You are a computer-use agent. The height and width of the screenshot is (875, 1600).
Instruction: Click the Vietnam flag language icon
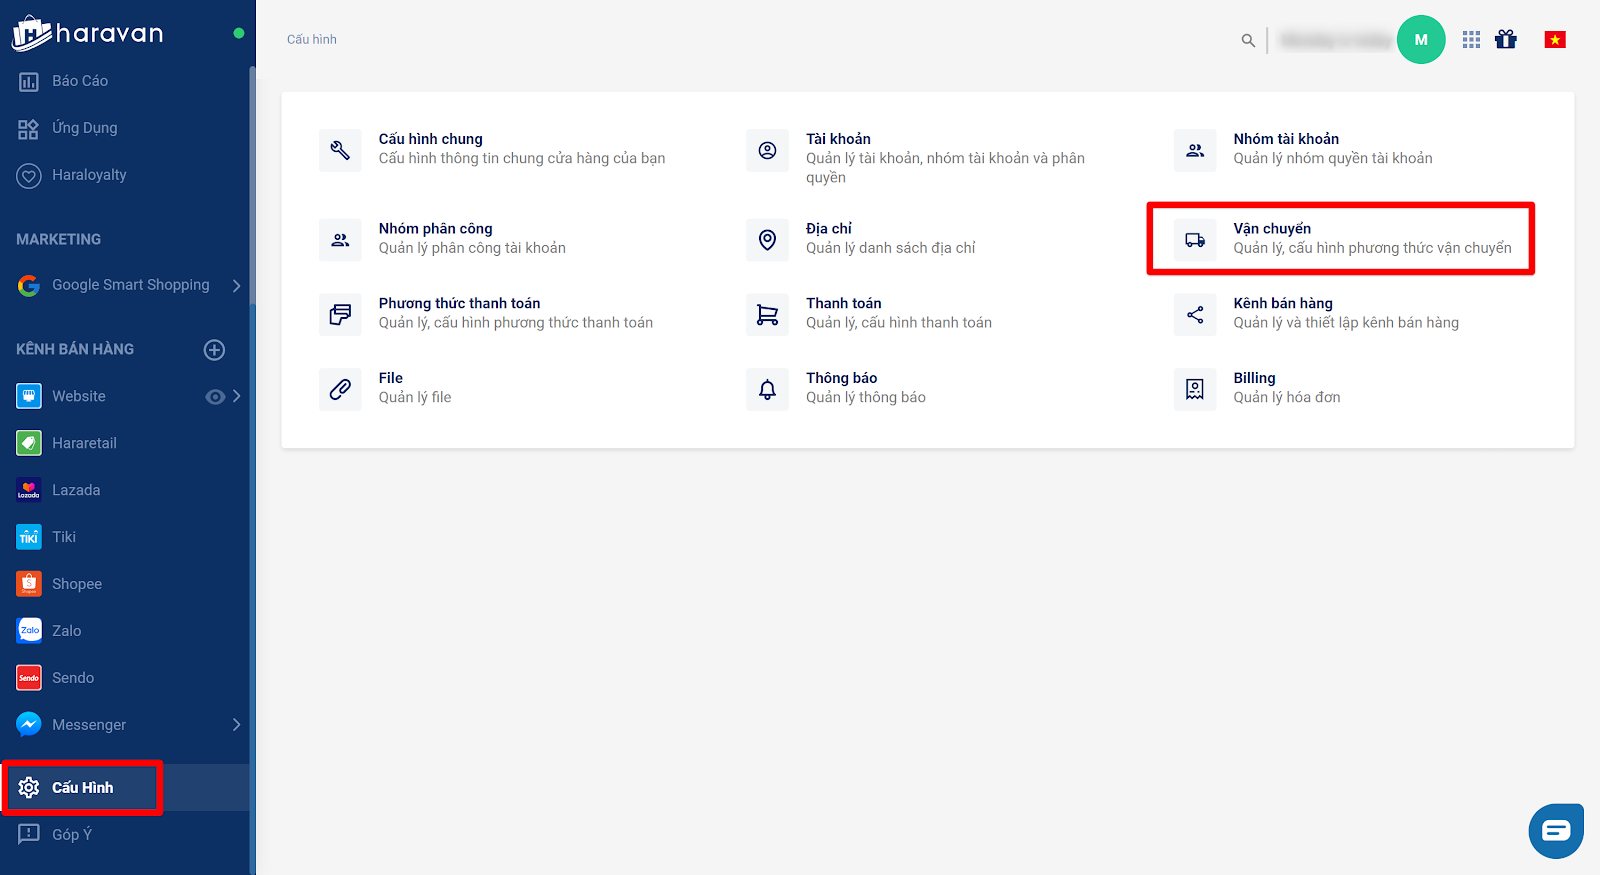tap(1555, 40)
